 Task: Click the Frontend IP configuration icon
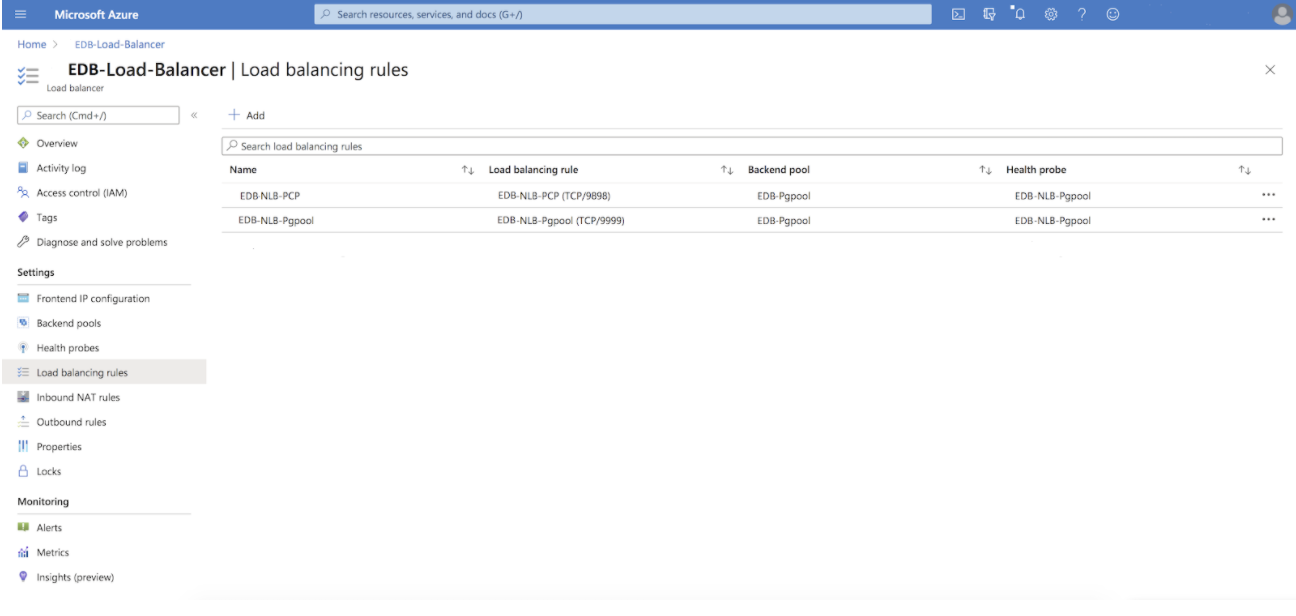coord(25,299)
